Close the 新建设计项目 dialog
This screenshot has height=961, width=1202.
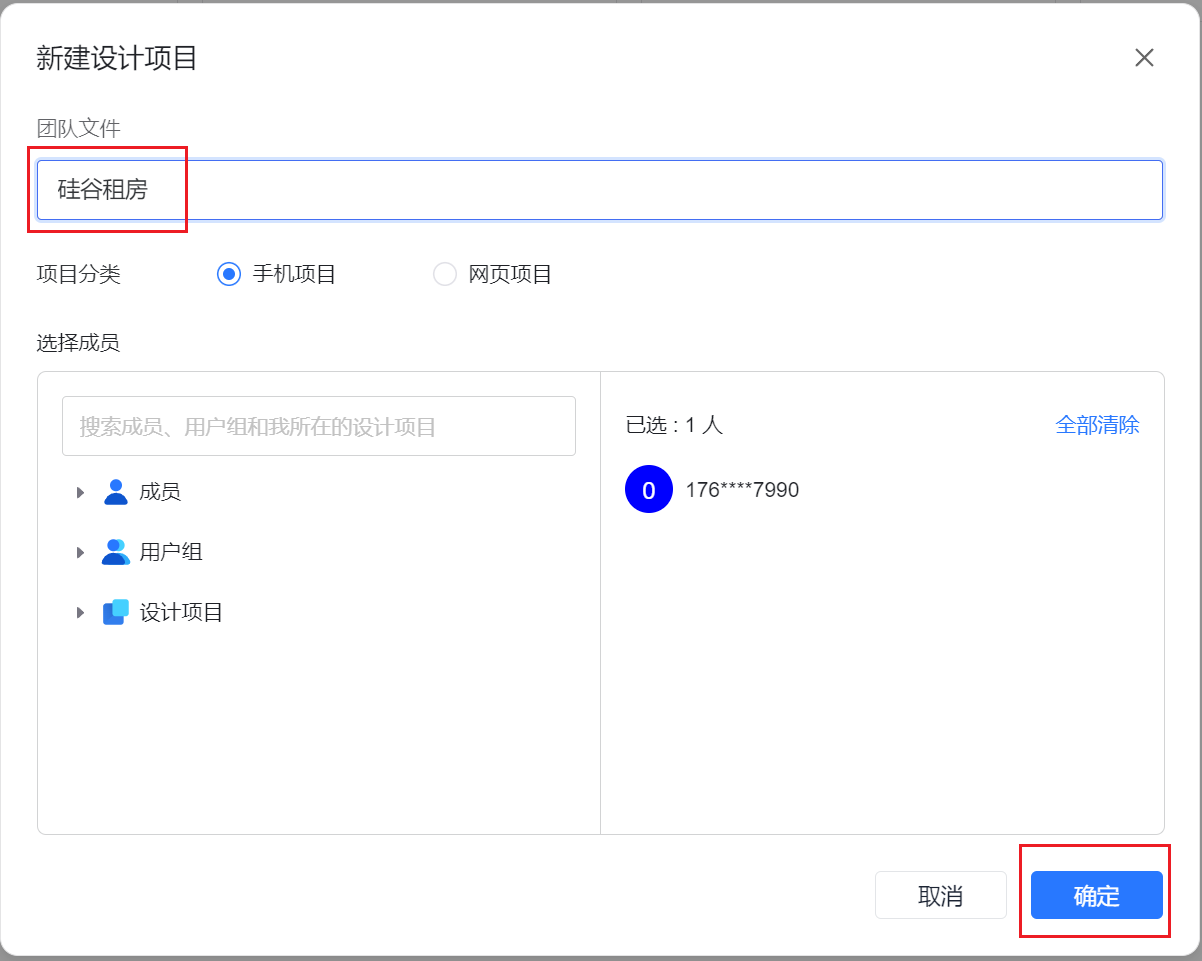click(1144, 58)
